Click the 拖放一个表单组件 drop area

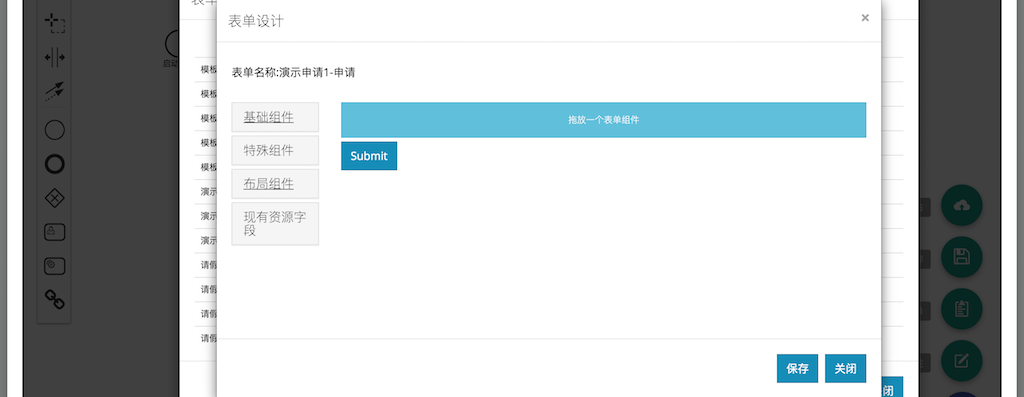[603, 120]
